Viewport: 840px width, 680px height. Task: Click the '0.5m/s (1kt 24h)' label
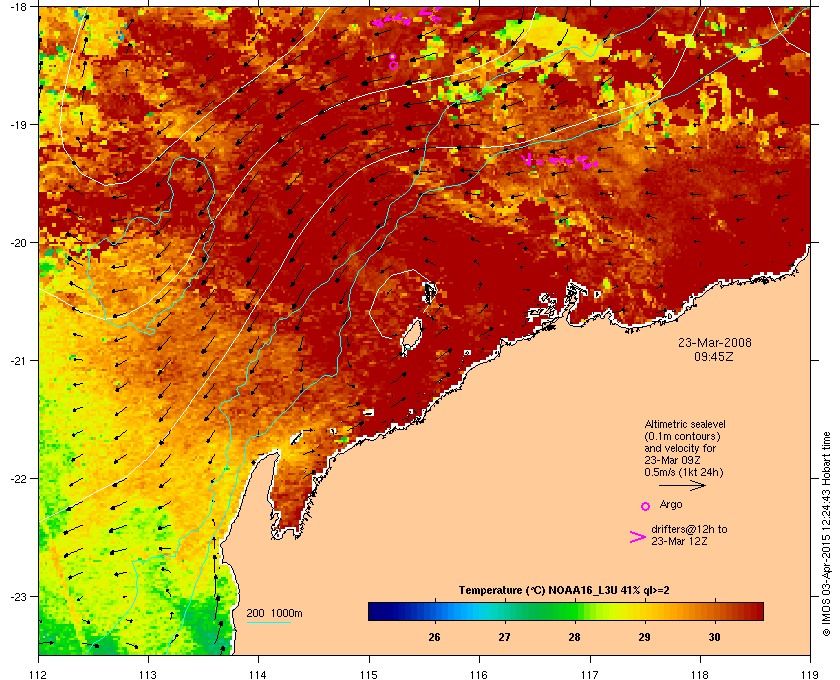coord(684,473)
